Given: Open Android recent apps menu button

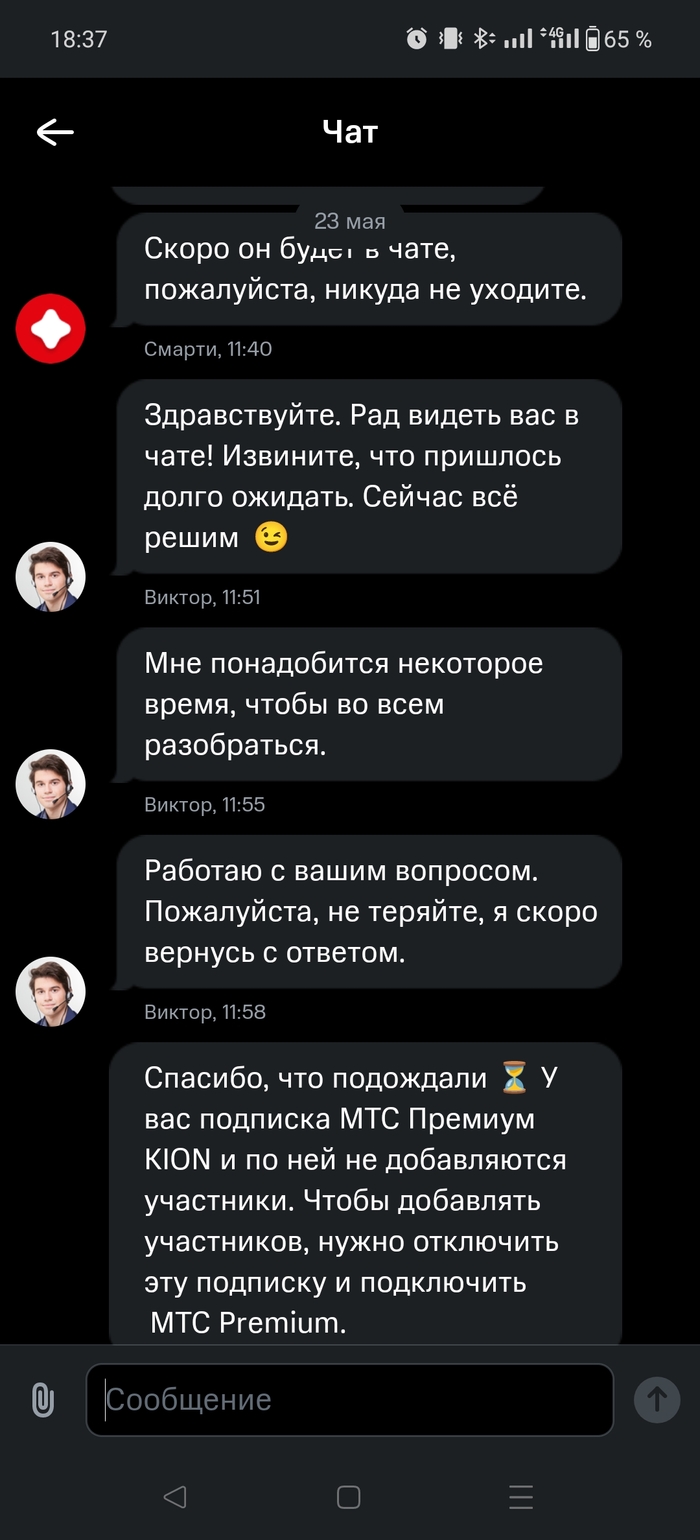Looking at the screenshot, I should pyautogui.click(x=520, y=1496).
